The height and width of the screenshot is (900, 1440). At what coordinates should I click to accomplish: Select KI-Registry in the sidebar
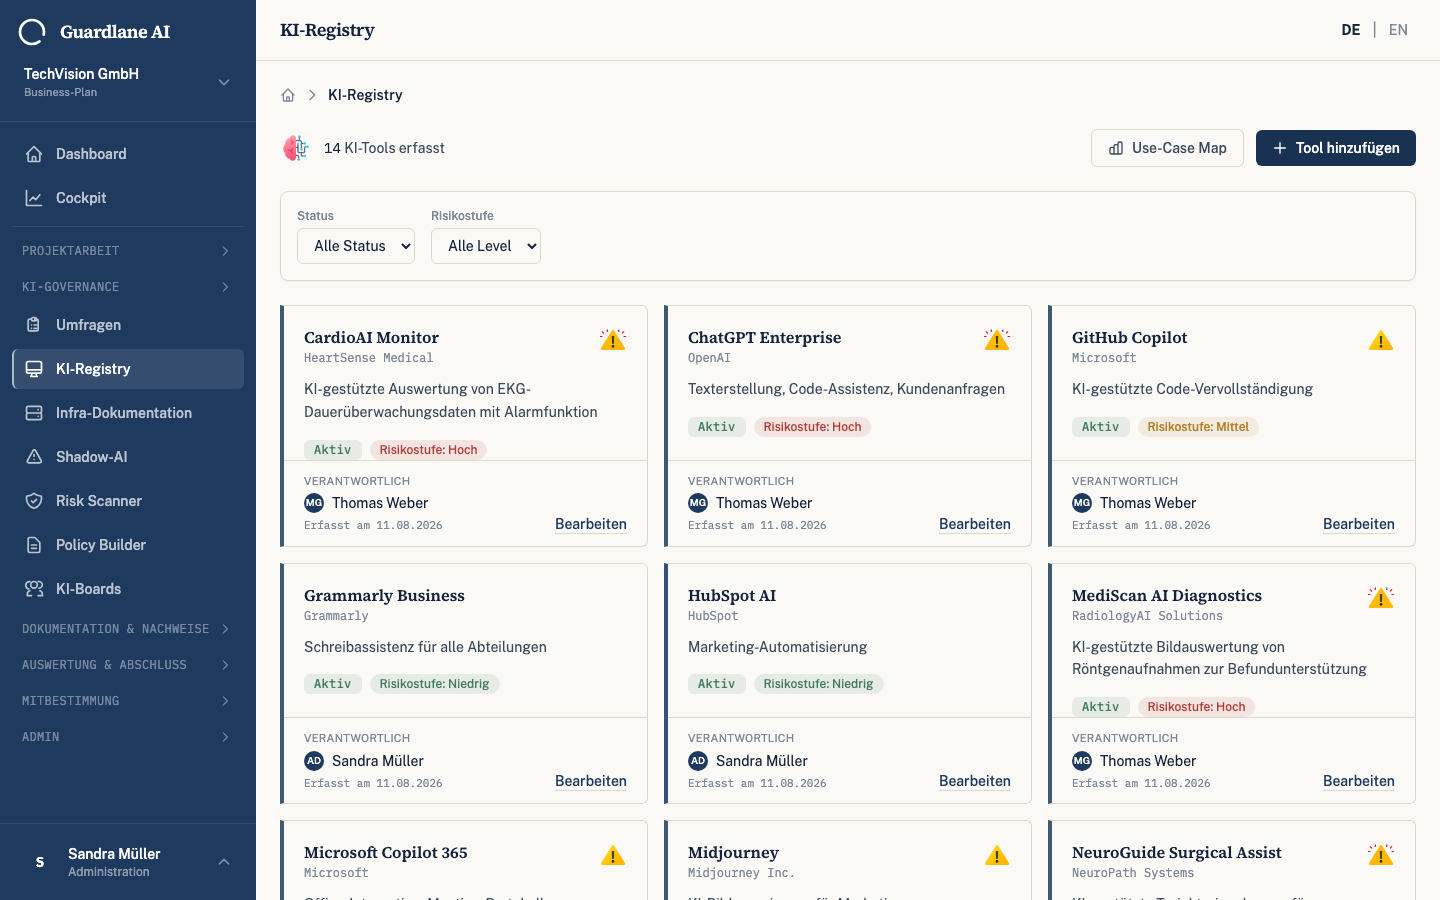[x=128, y=369]
